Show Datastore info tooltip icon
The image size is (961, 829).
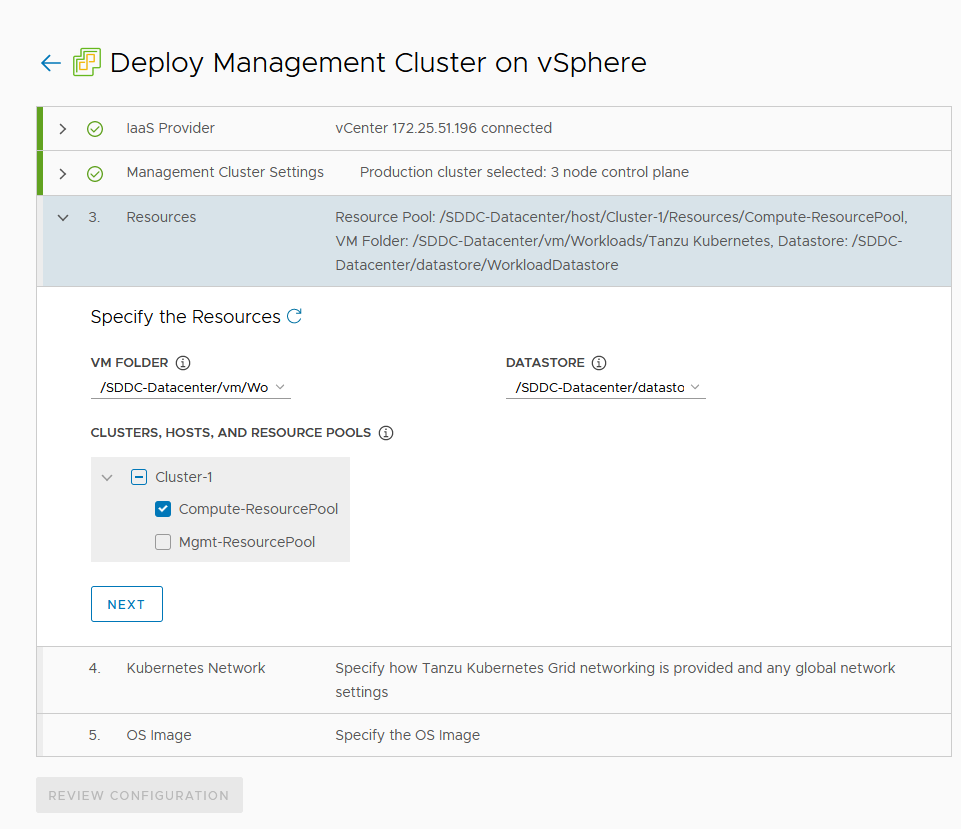click(599, 363)
